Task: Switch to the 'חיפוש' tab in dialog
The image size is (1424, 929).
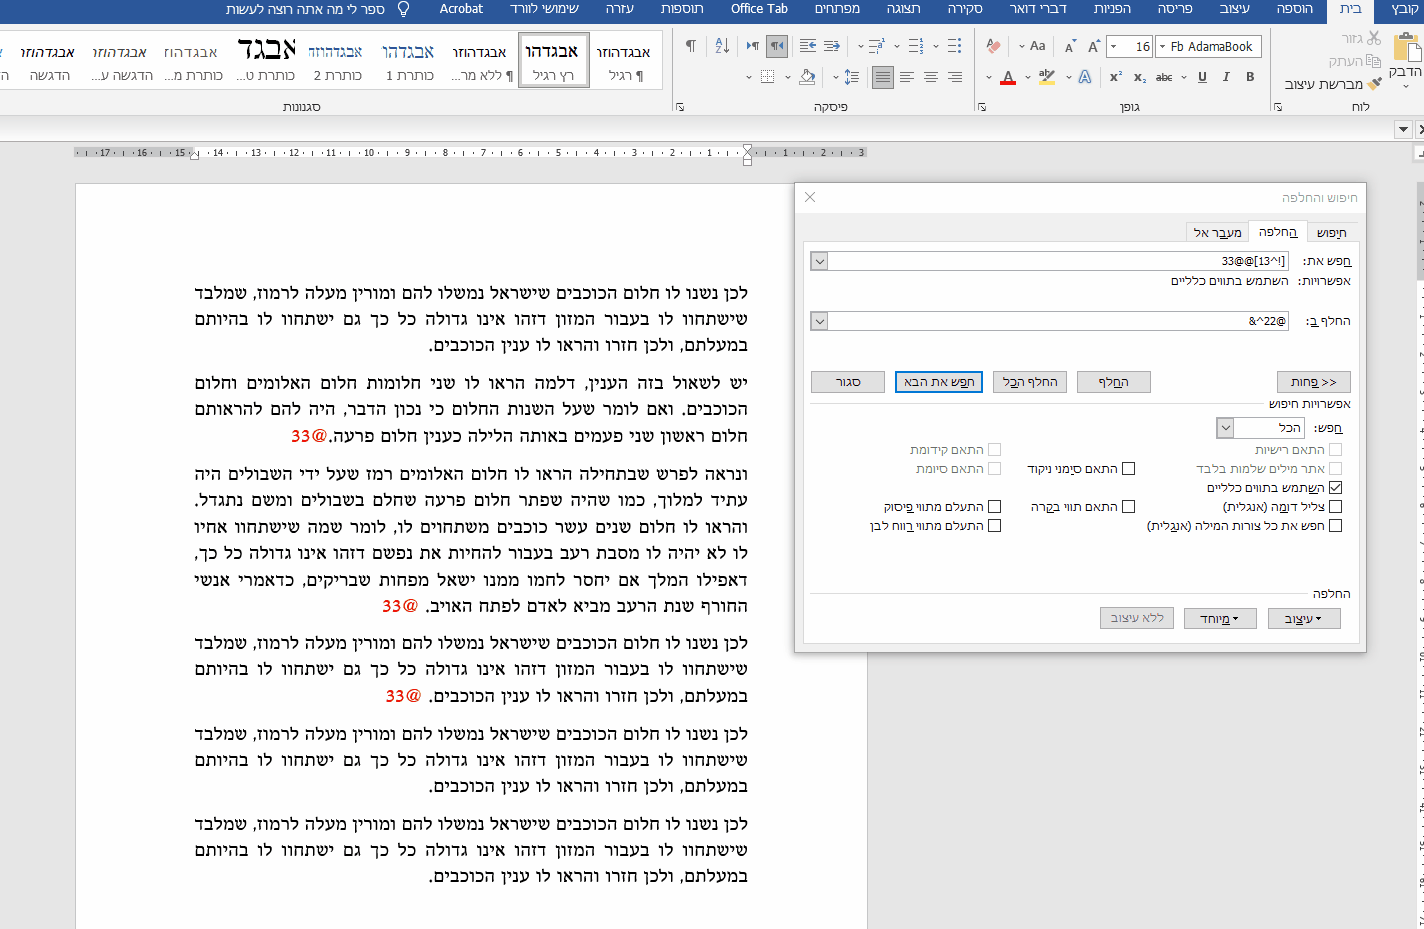Action: pos(1331,233)
